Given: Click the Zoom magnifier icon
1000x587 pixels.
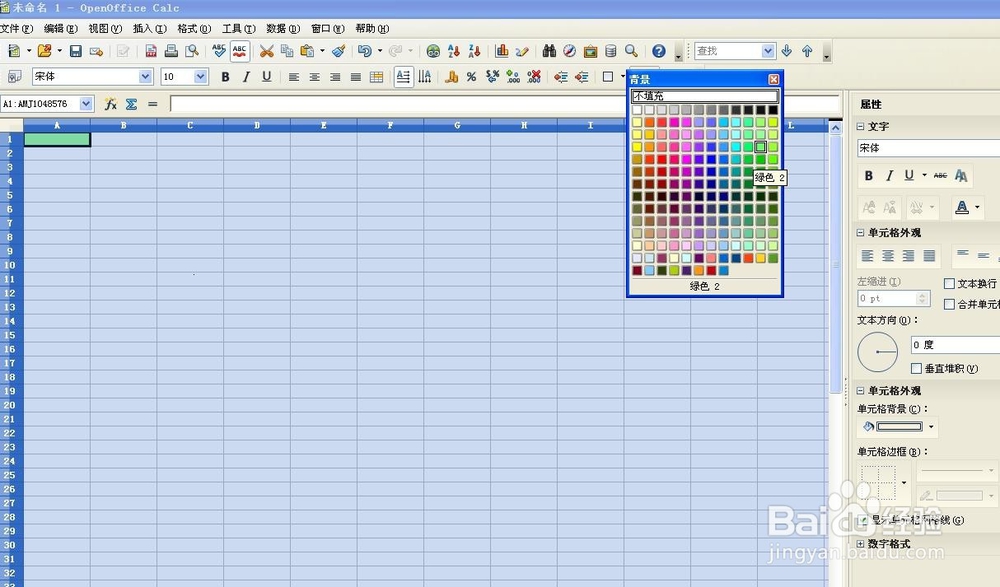Looking at the screenshot, I should pos(631,51).
